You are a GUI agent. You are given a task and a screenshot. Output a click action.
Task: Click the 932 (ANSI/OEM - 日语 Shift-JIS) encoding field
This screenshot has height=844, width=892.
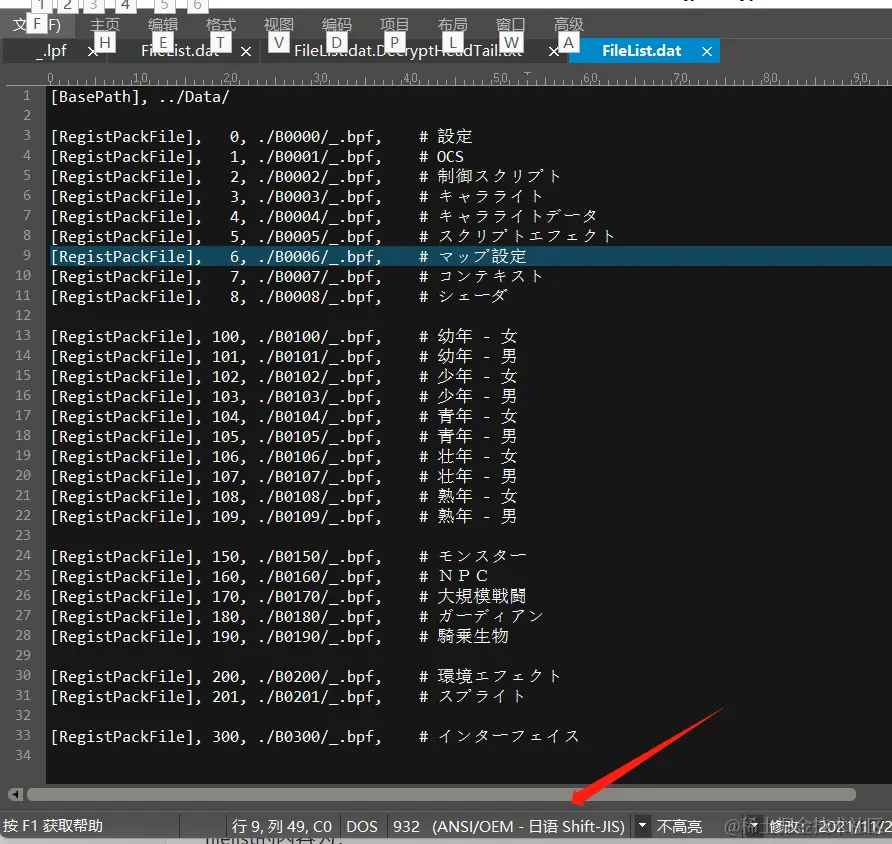[509, 826]
